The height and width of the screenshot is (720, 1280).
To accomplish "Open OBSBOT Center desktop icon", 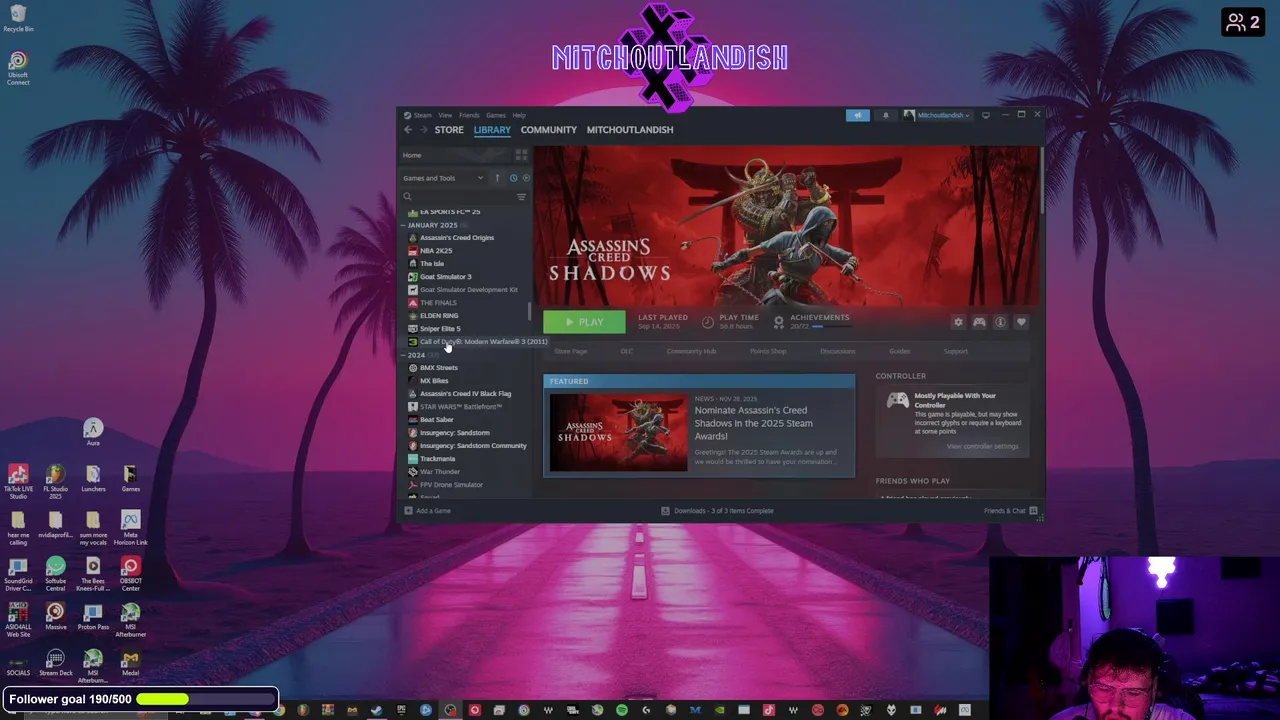I will click(130, 574).
